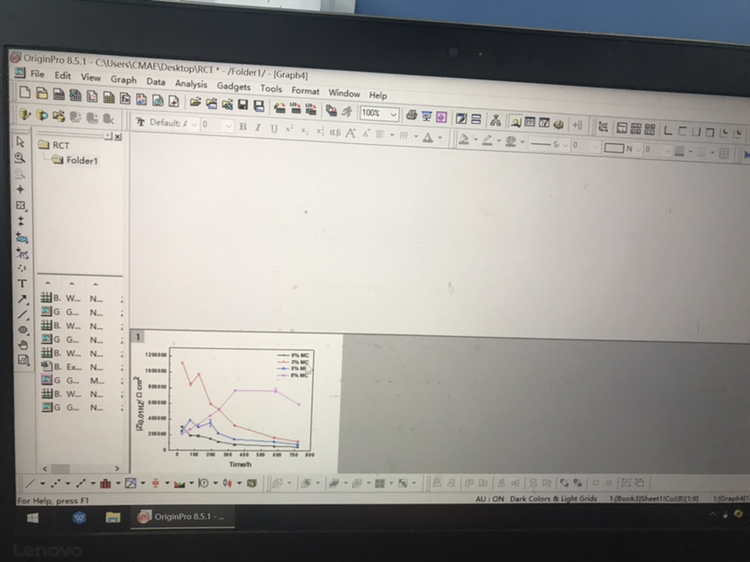Click the blue hexagon app taskbar icon
The height and width of the screenshot is (562, 750).
[x=79, y=518]
